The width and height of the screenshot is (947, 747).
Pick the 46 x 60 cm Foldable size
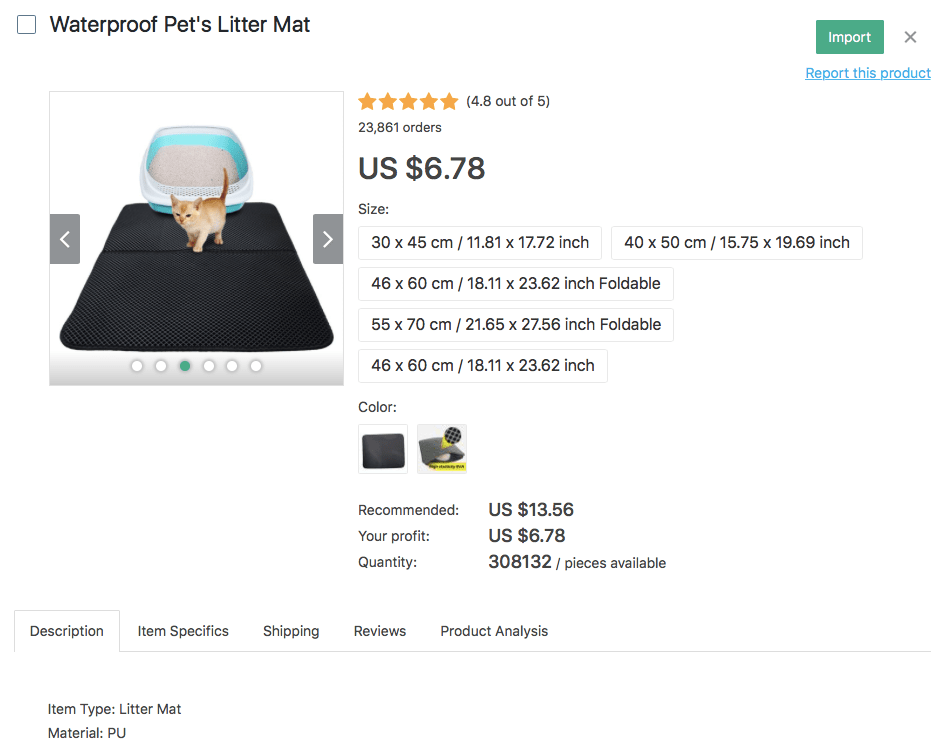coord(516,284)
